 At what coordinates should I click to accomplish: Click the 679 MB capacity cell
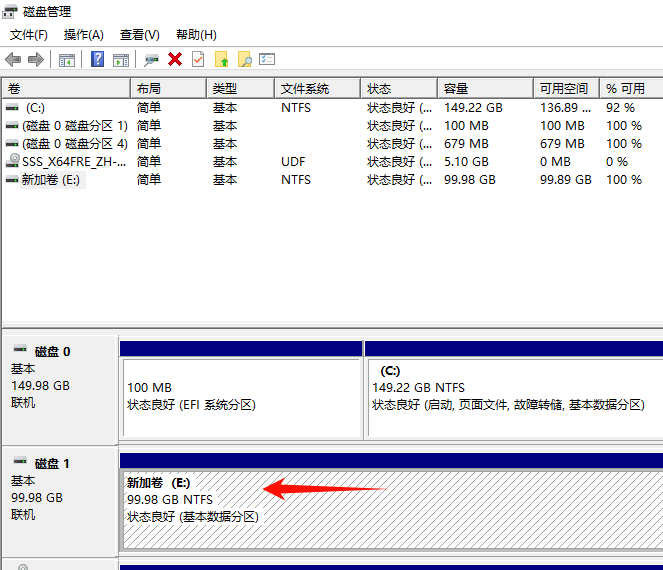point(466,144)
